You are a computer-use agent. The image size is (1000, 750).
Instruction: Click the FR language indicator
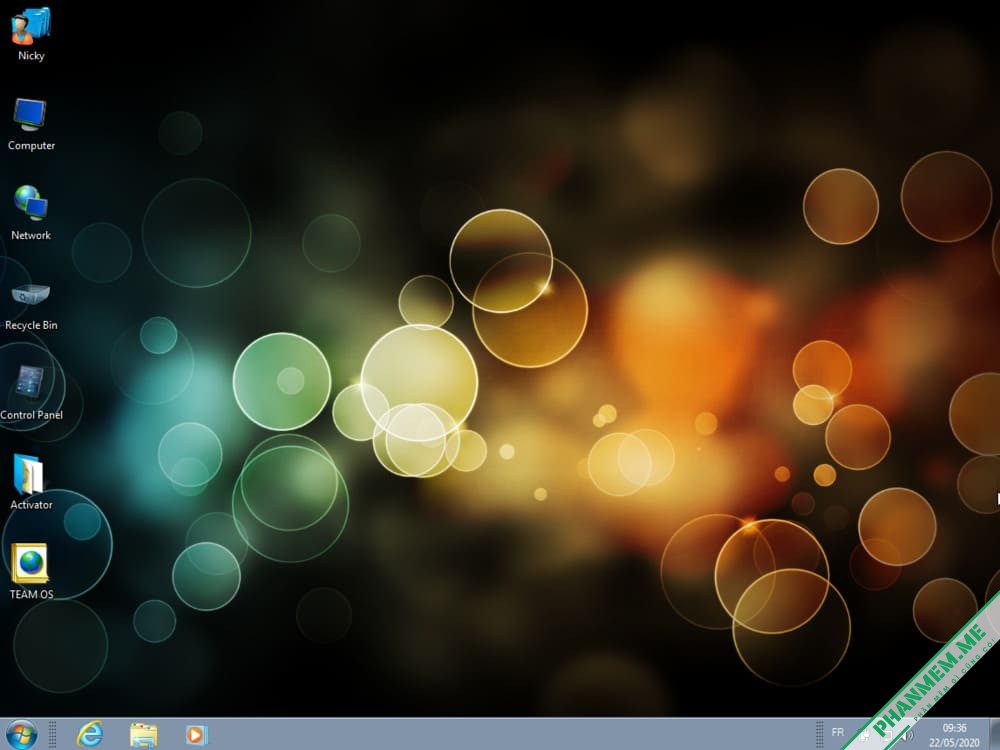837,732
